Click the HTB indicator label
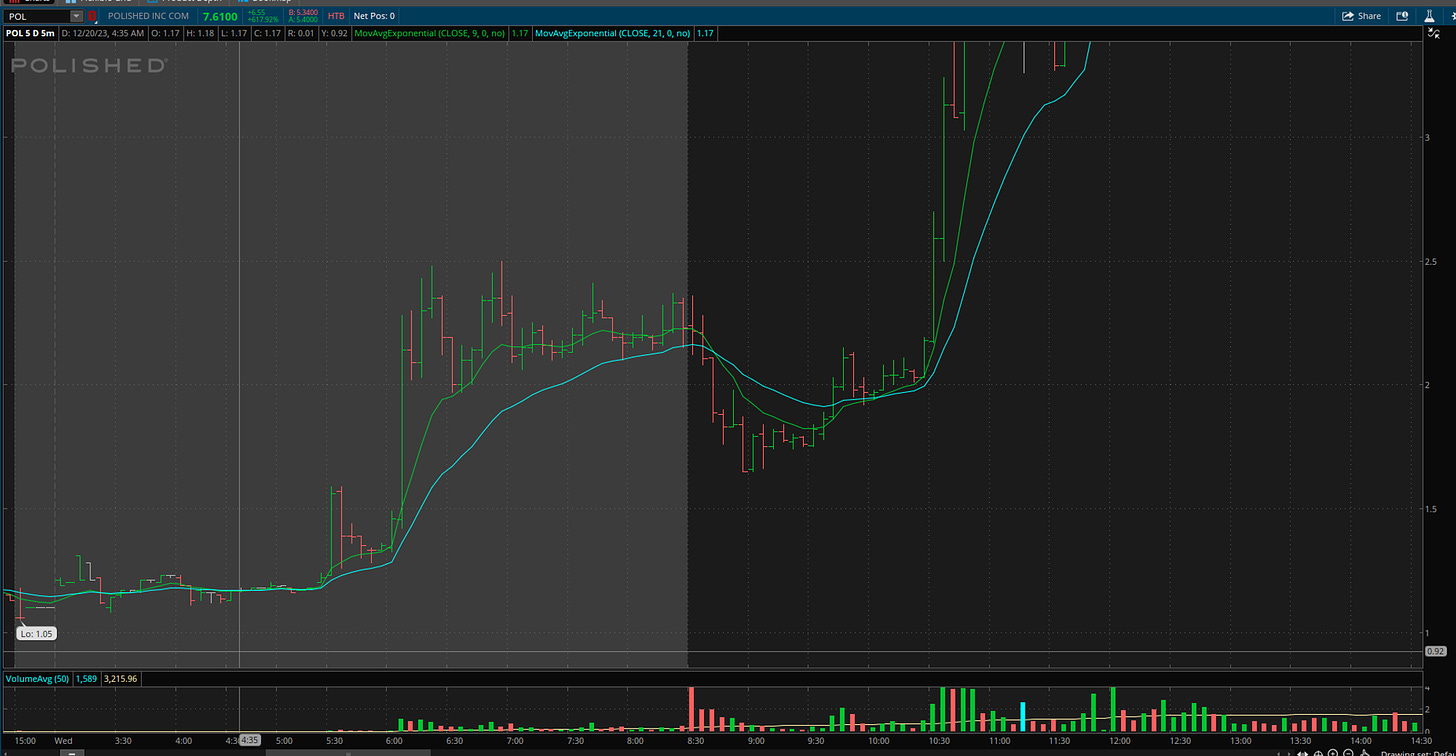This screenshot has height=756, width=1456. [336, 16]
